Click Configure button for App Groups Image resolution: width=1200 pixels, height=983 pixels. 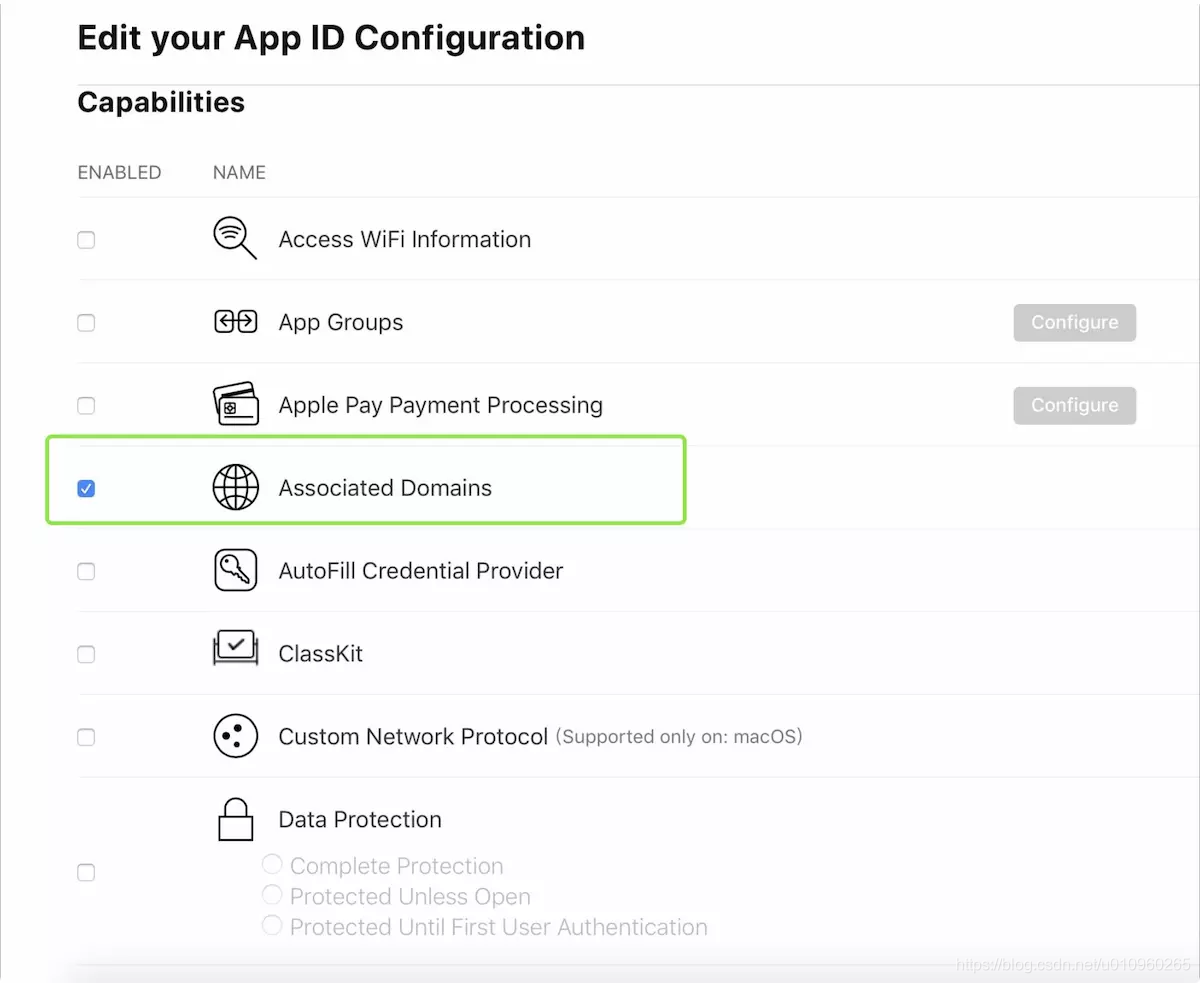tap(1074, 322)
